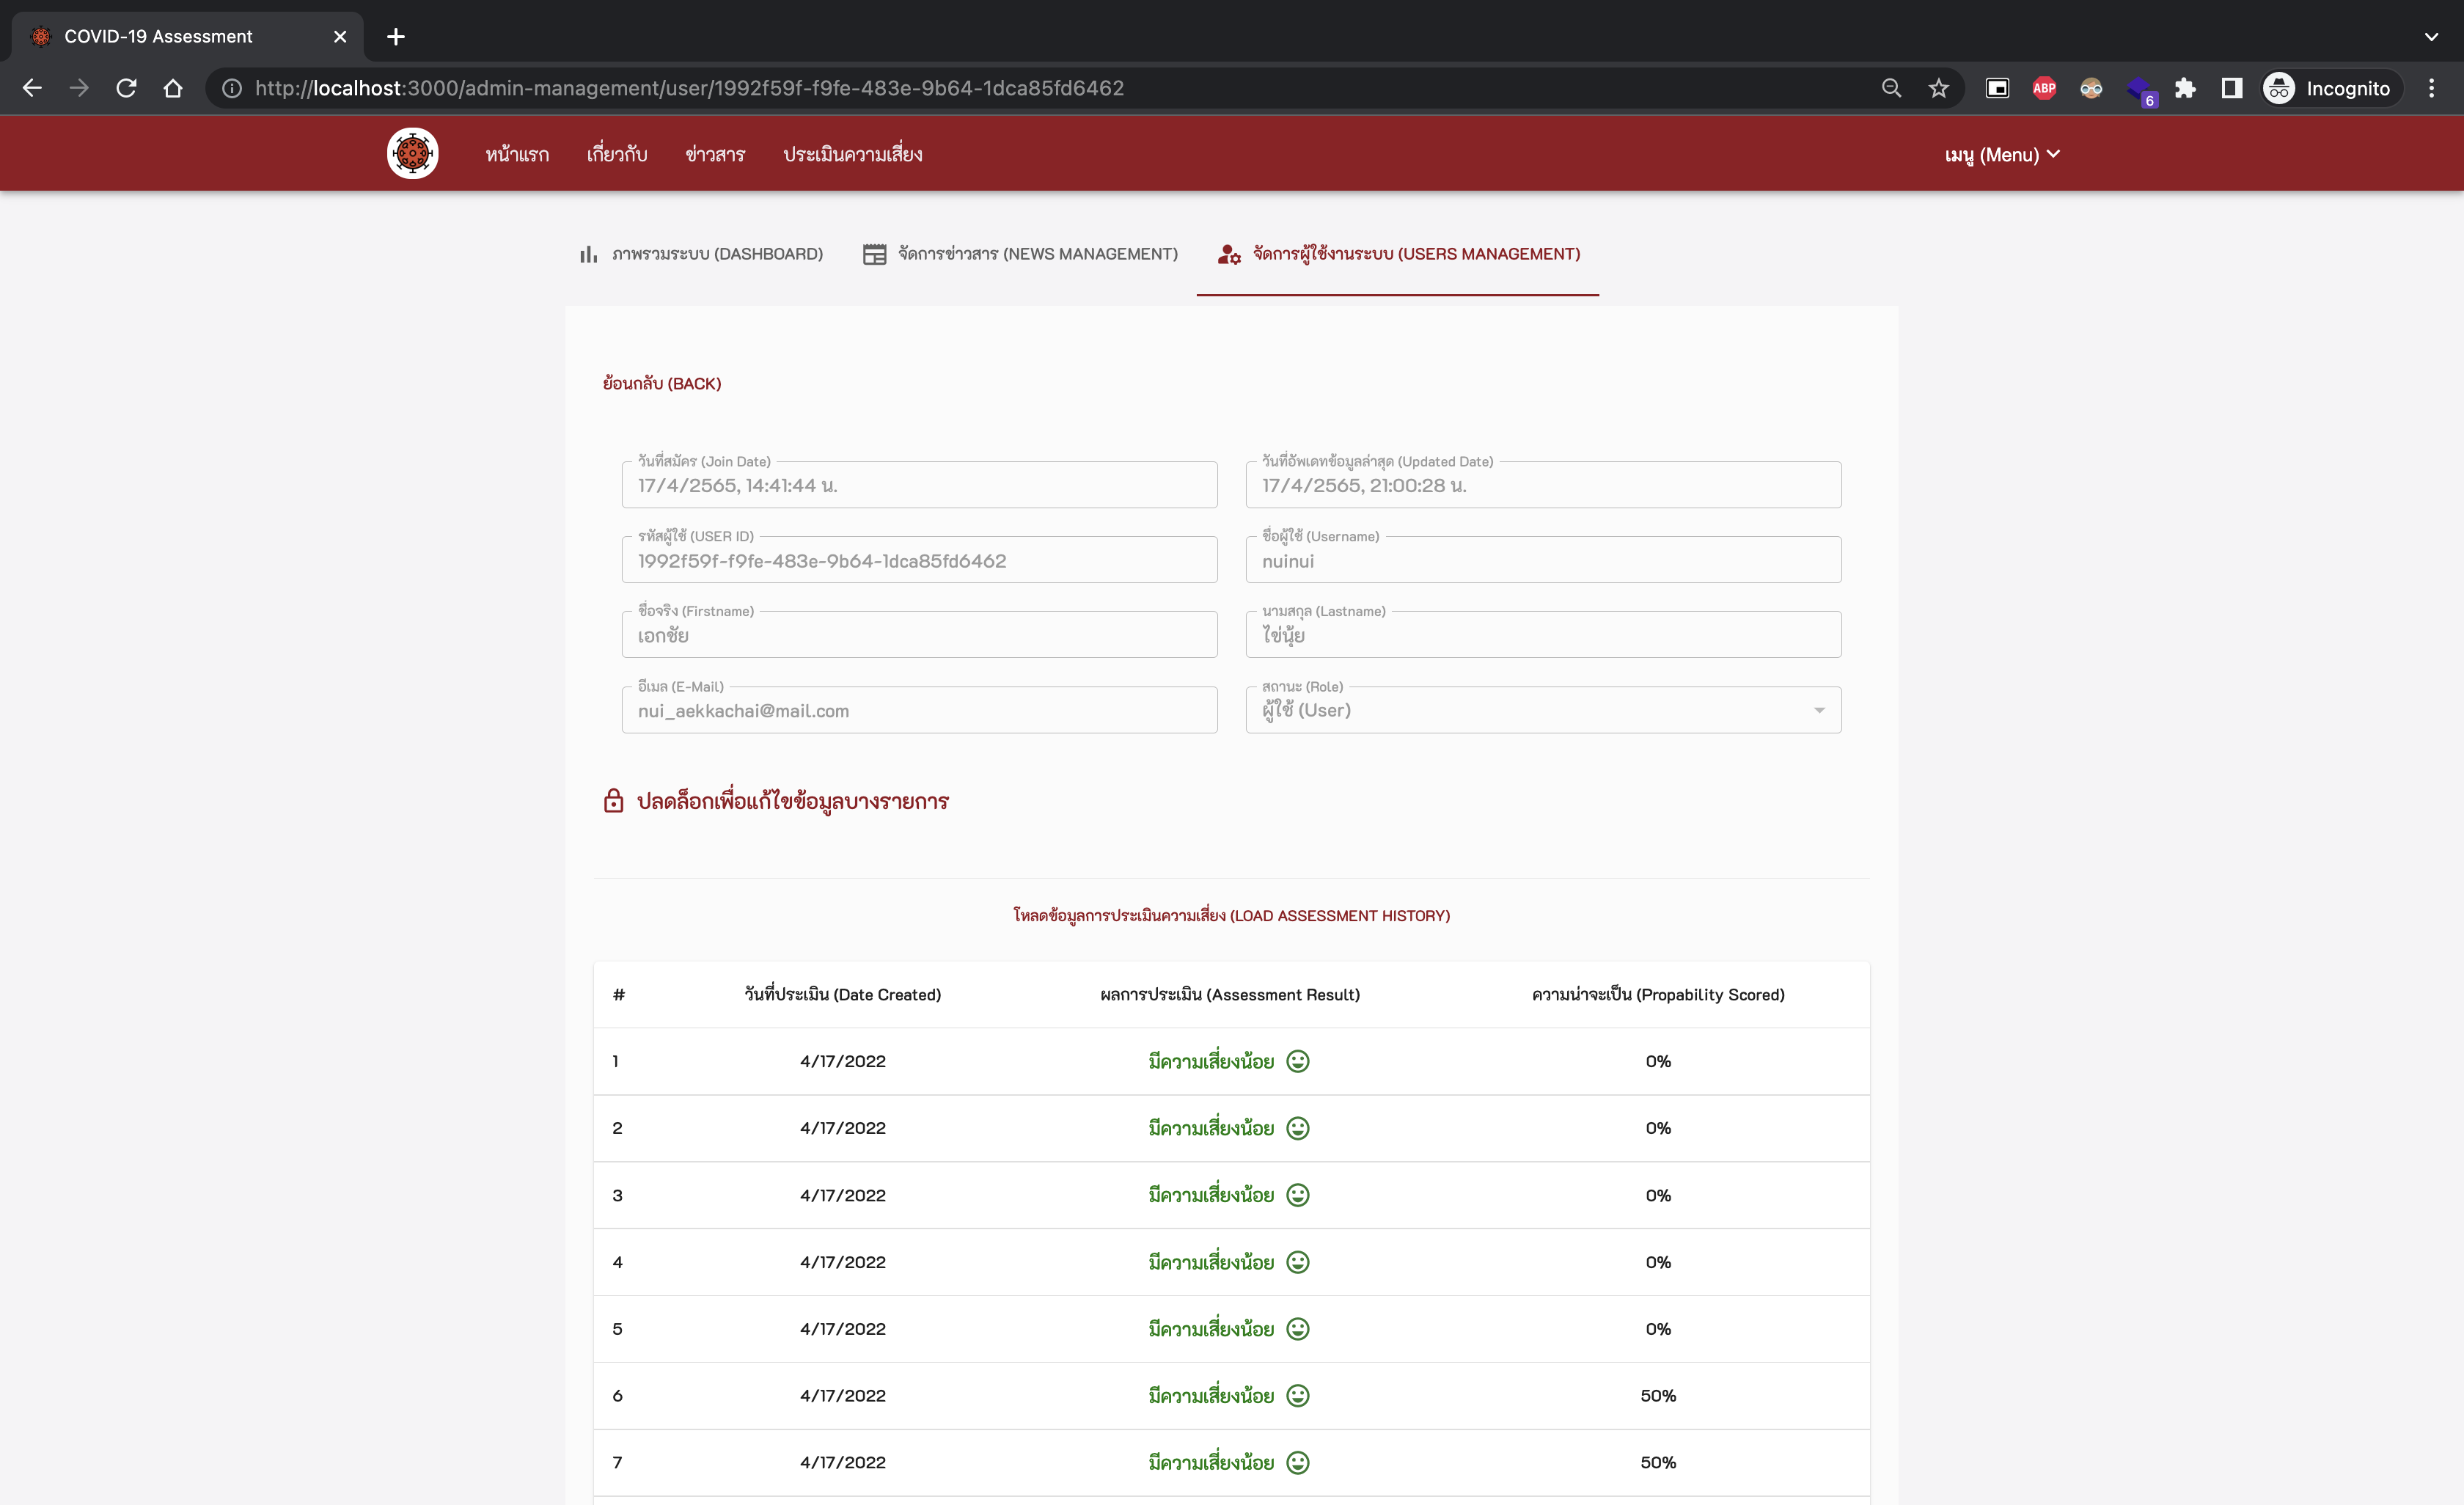Click the Date Created column header

click(x=843, y=995)
